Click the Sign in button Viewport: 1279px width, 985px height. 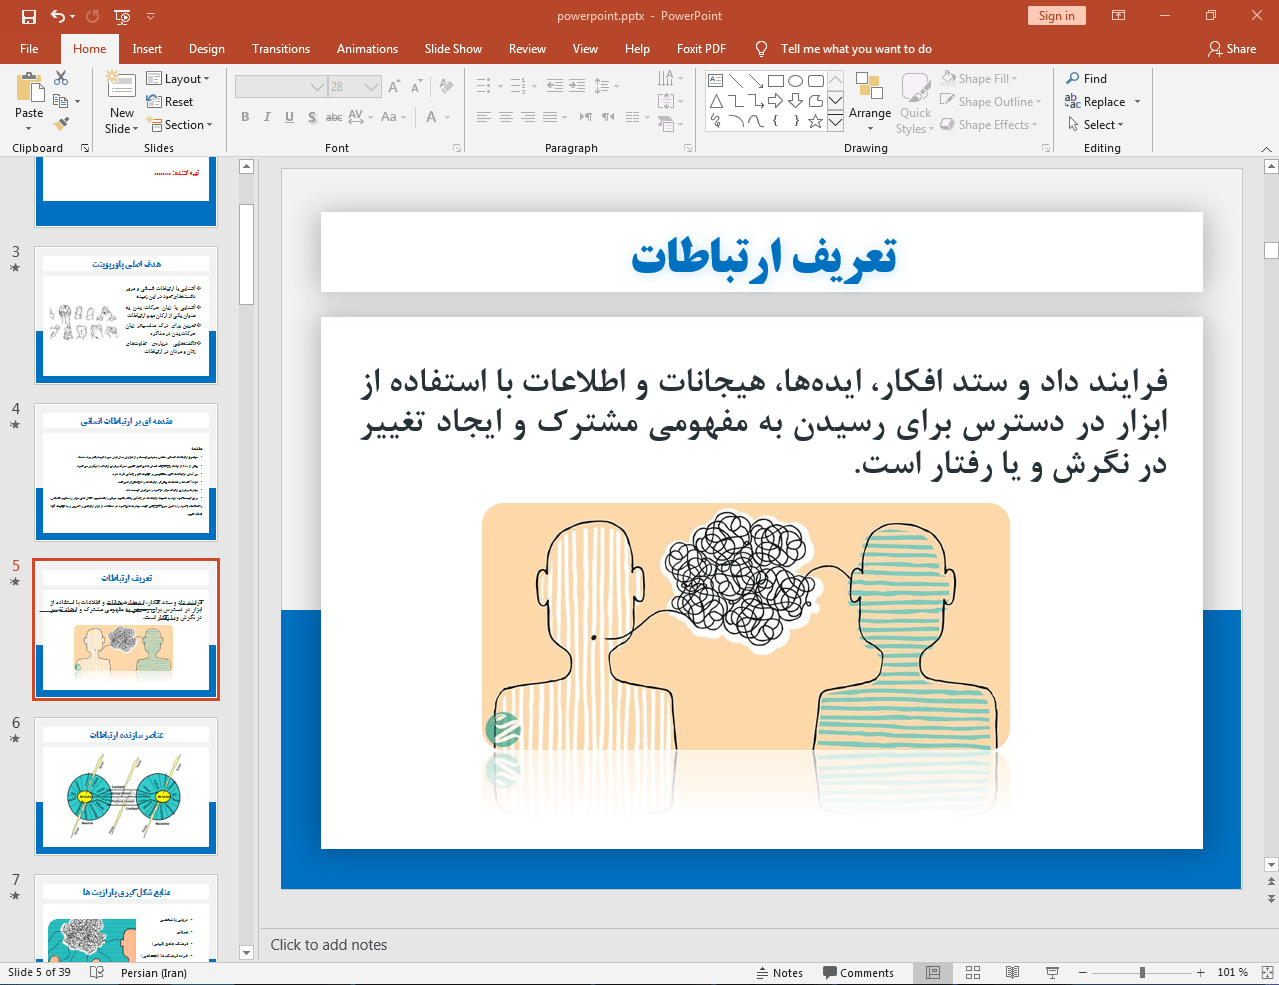[x=1056, y=16]
